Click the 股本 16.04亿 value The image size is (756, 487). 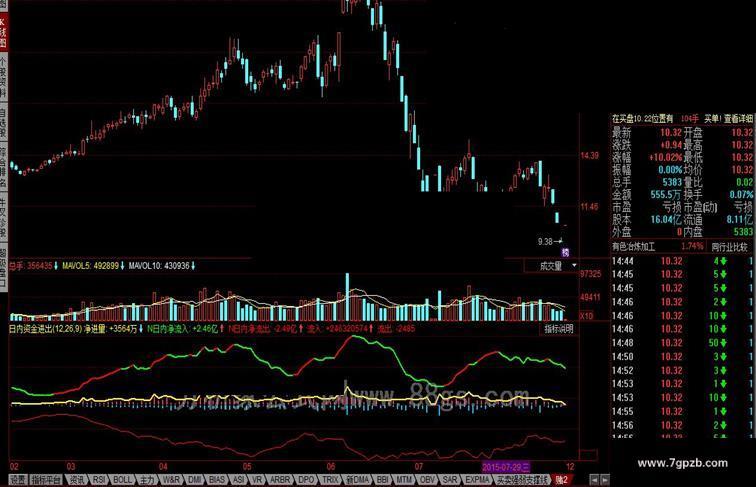(x=665, y=220)
